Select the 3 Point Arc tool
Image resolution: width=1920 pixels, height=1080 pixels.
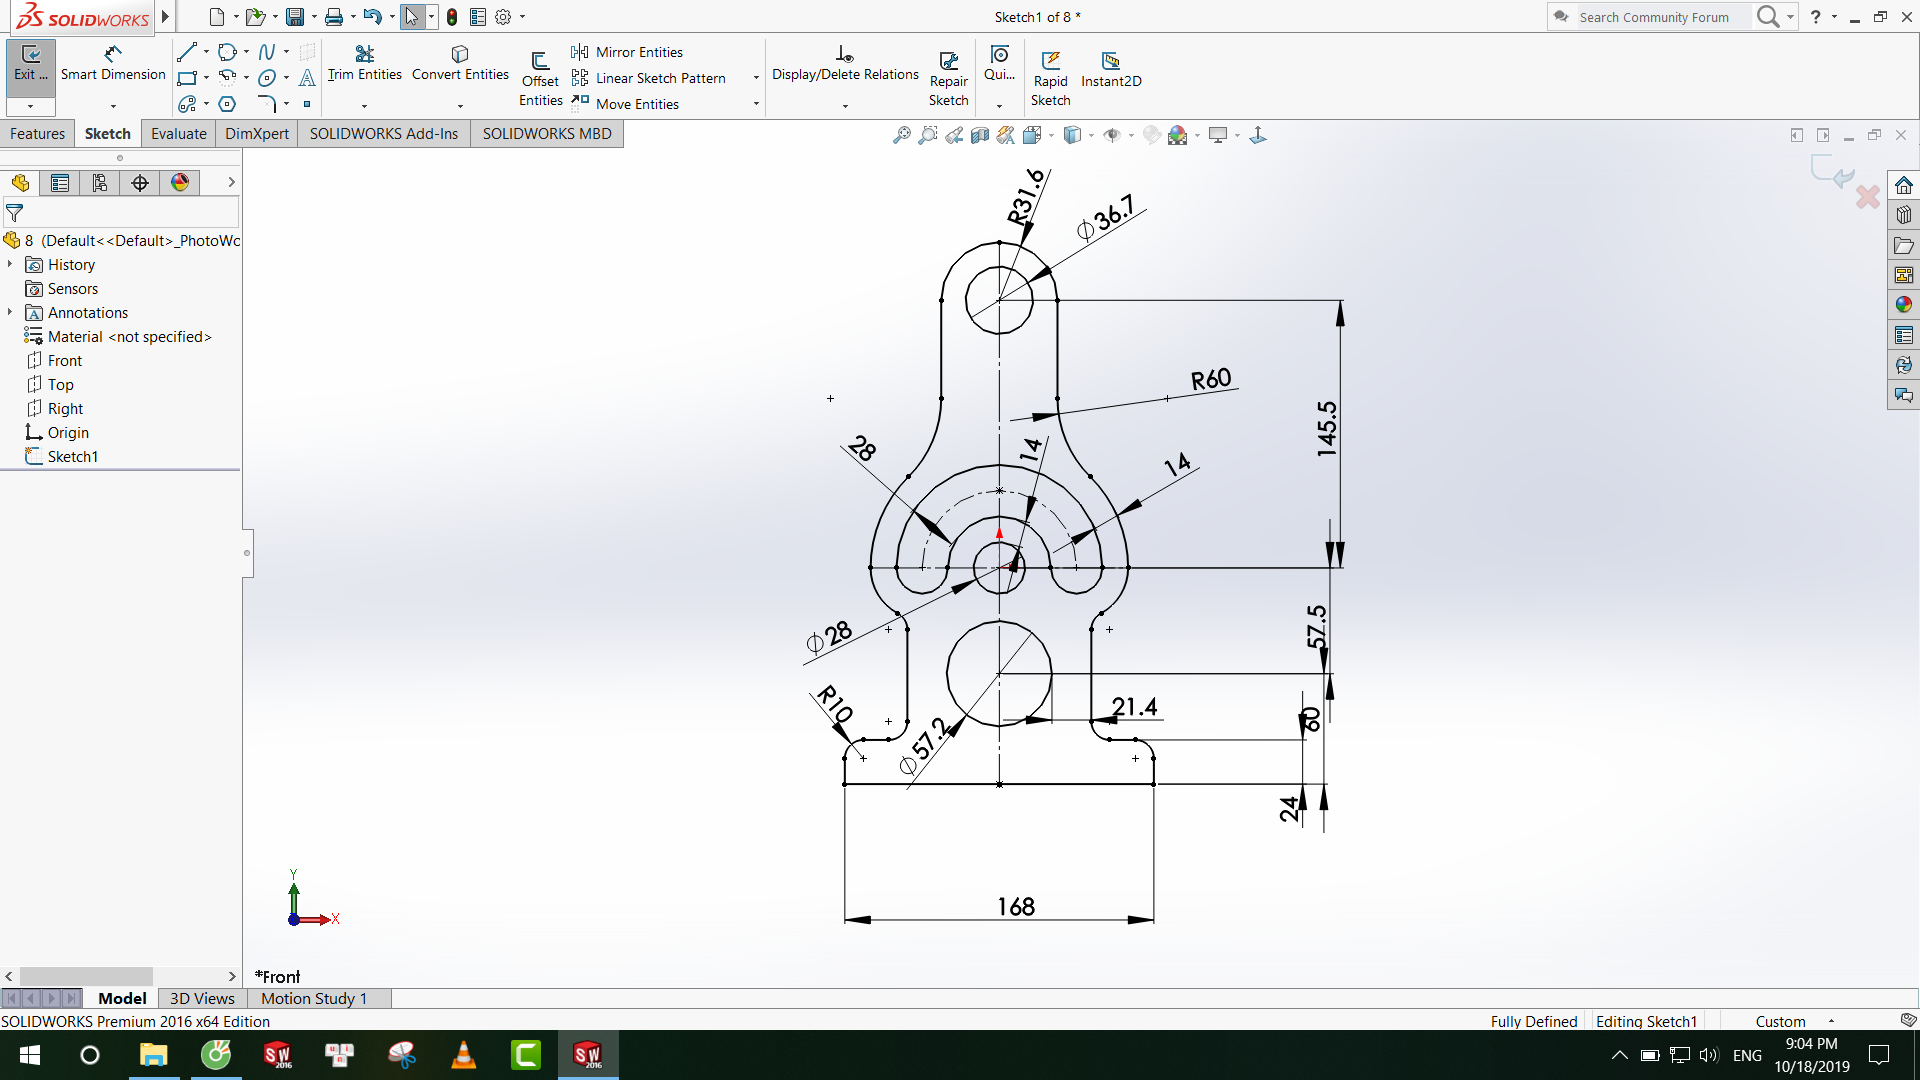tap(228, 78)
